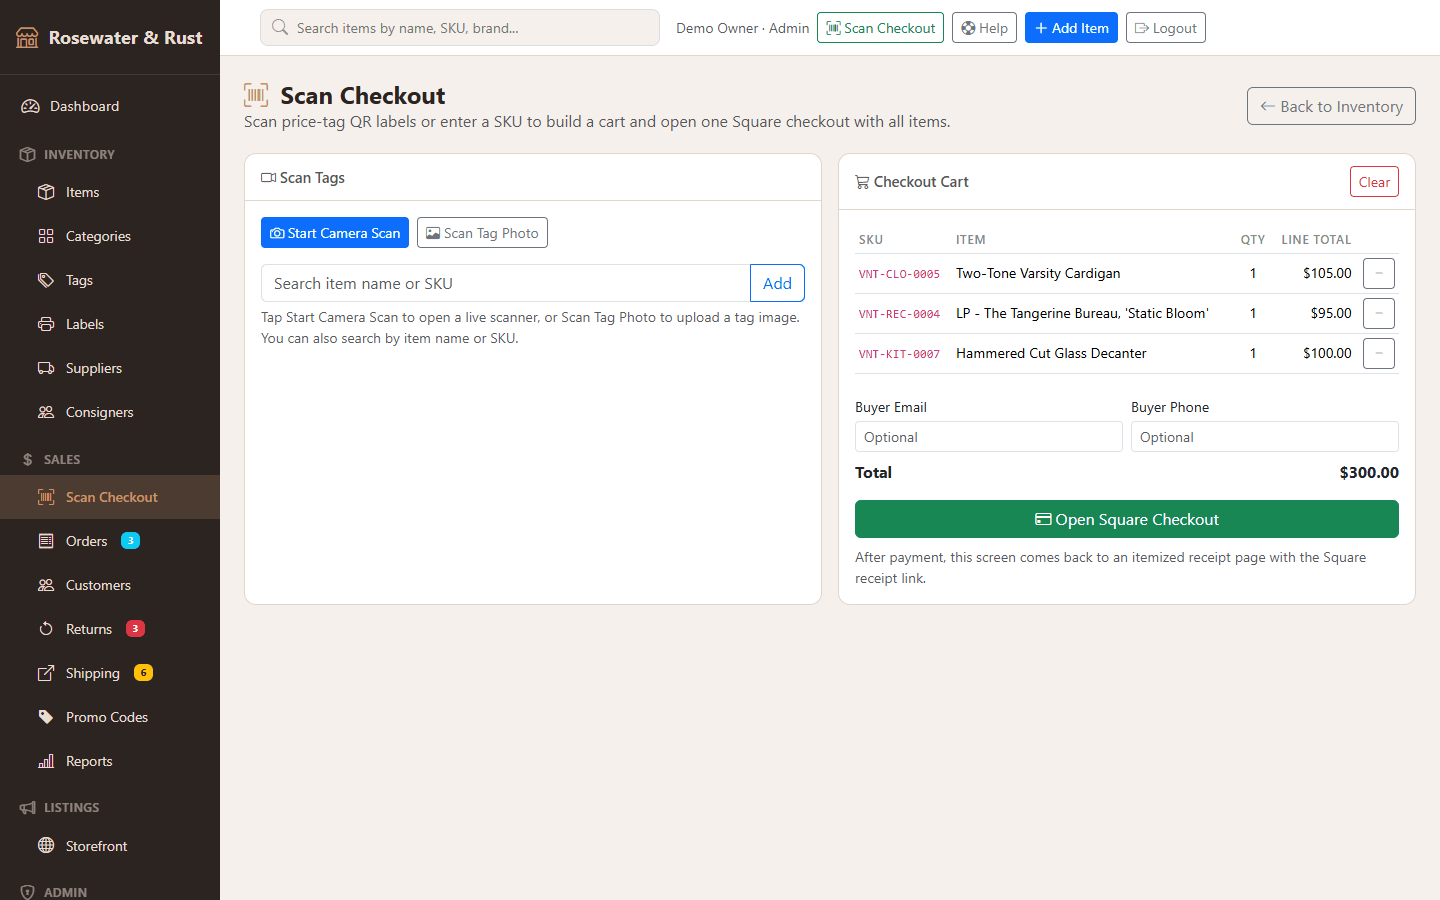Click into the Buyer Email field

tap(989, 437)
